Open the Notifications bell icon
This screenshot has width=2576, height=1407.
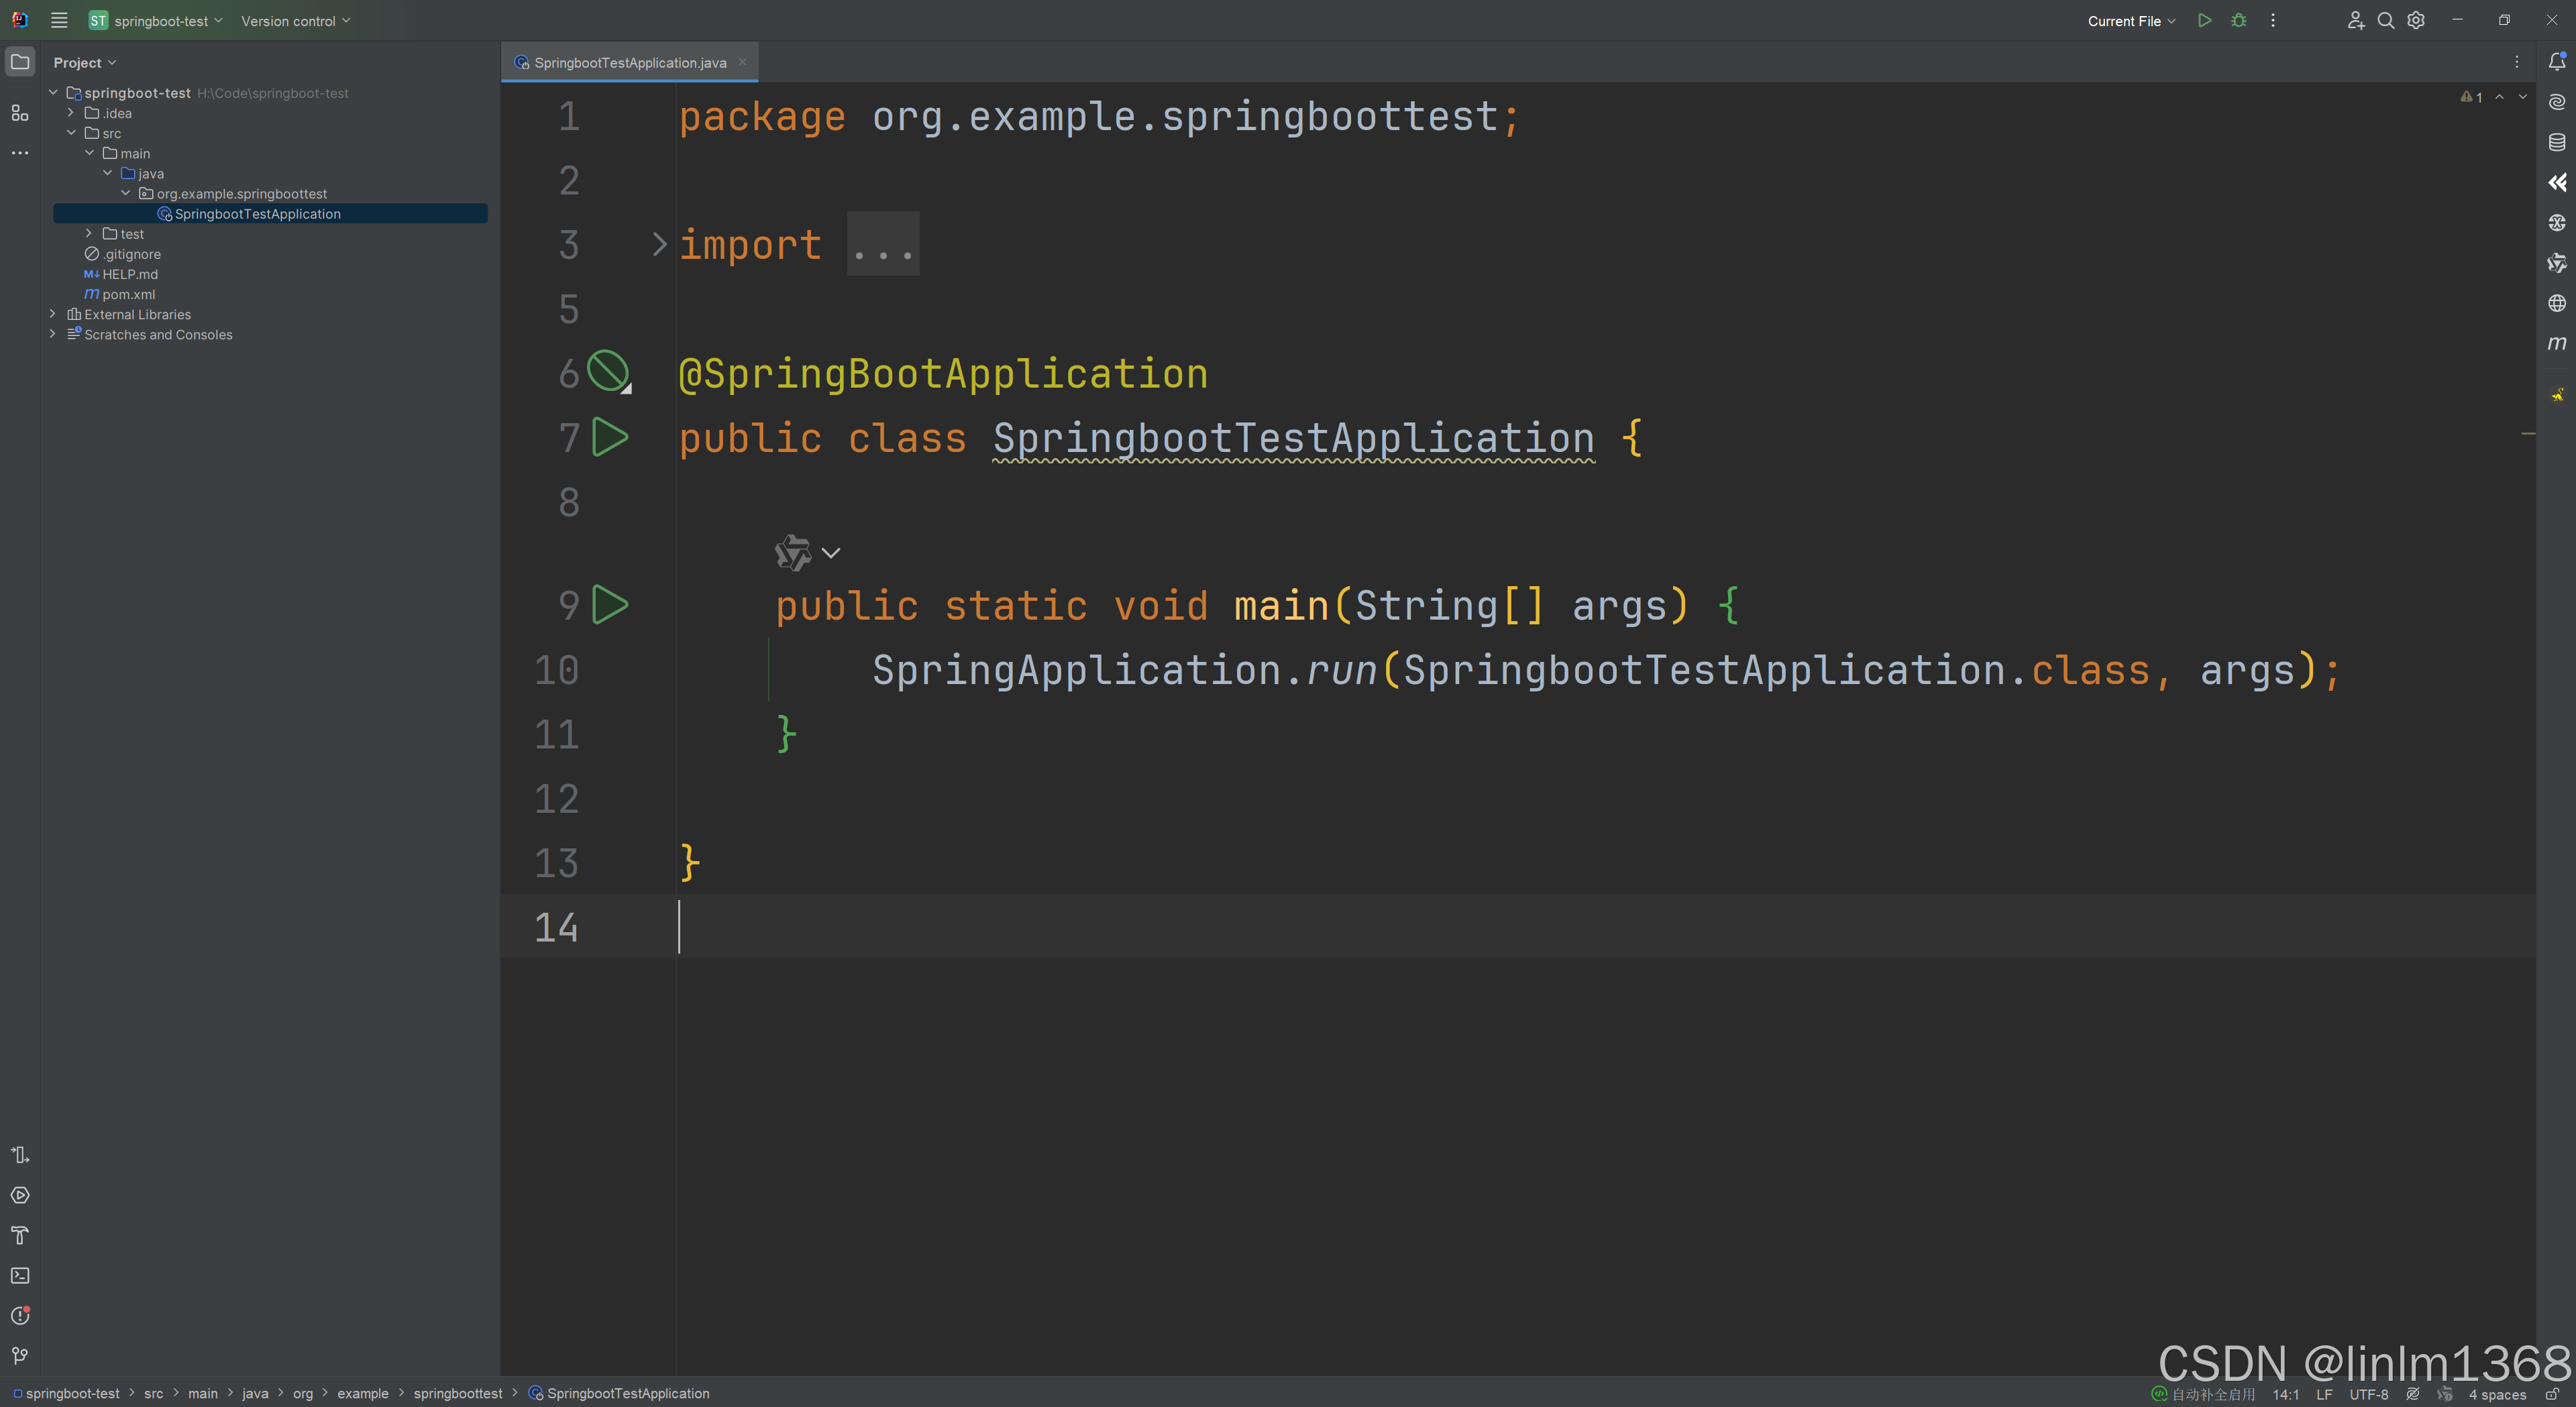coord(2556,62)
